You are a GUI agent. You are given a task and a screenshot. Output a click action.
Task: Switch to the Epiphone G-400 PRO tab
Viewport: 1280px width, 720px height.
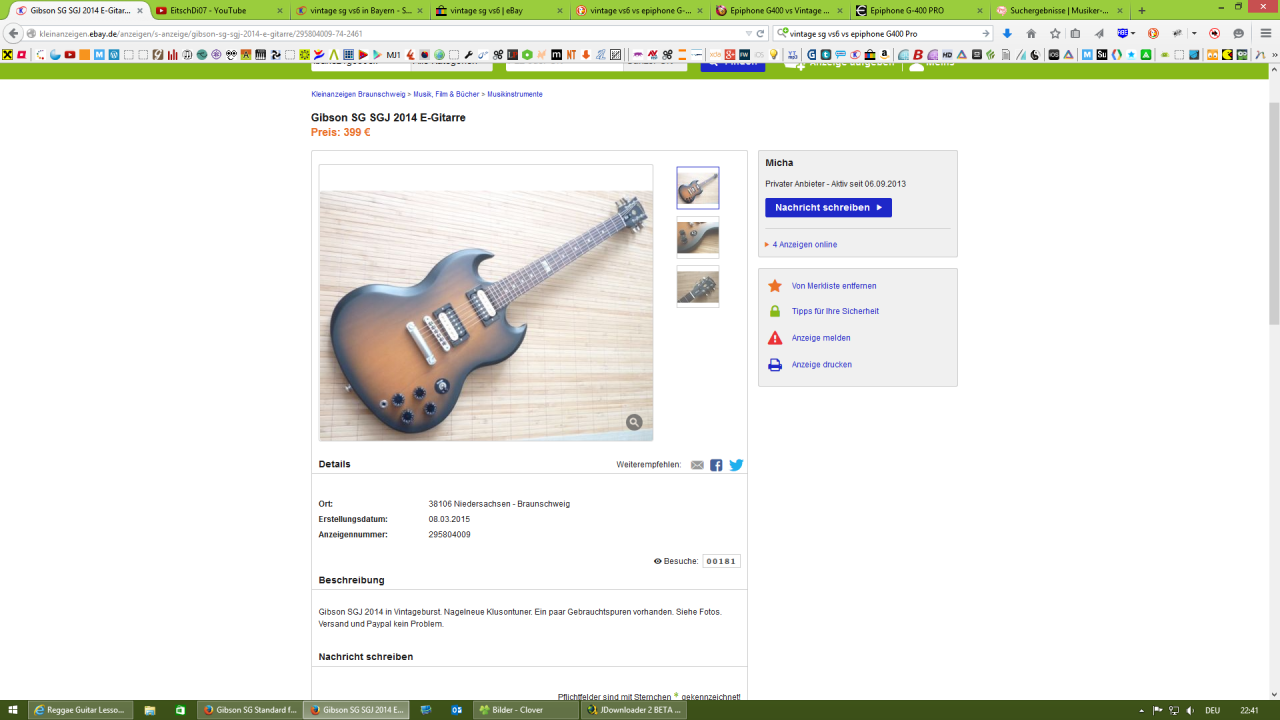[920, 10]
